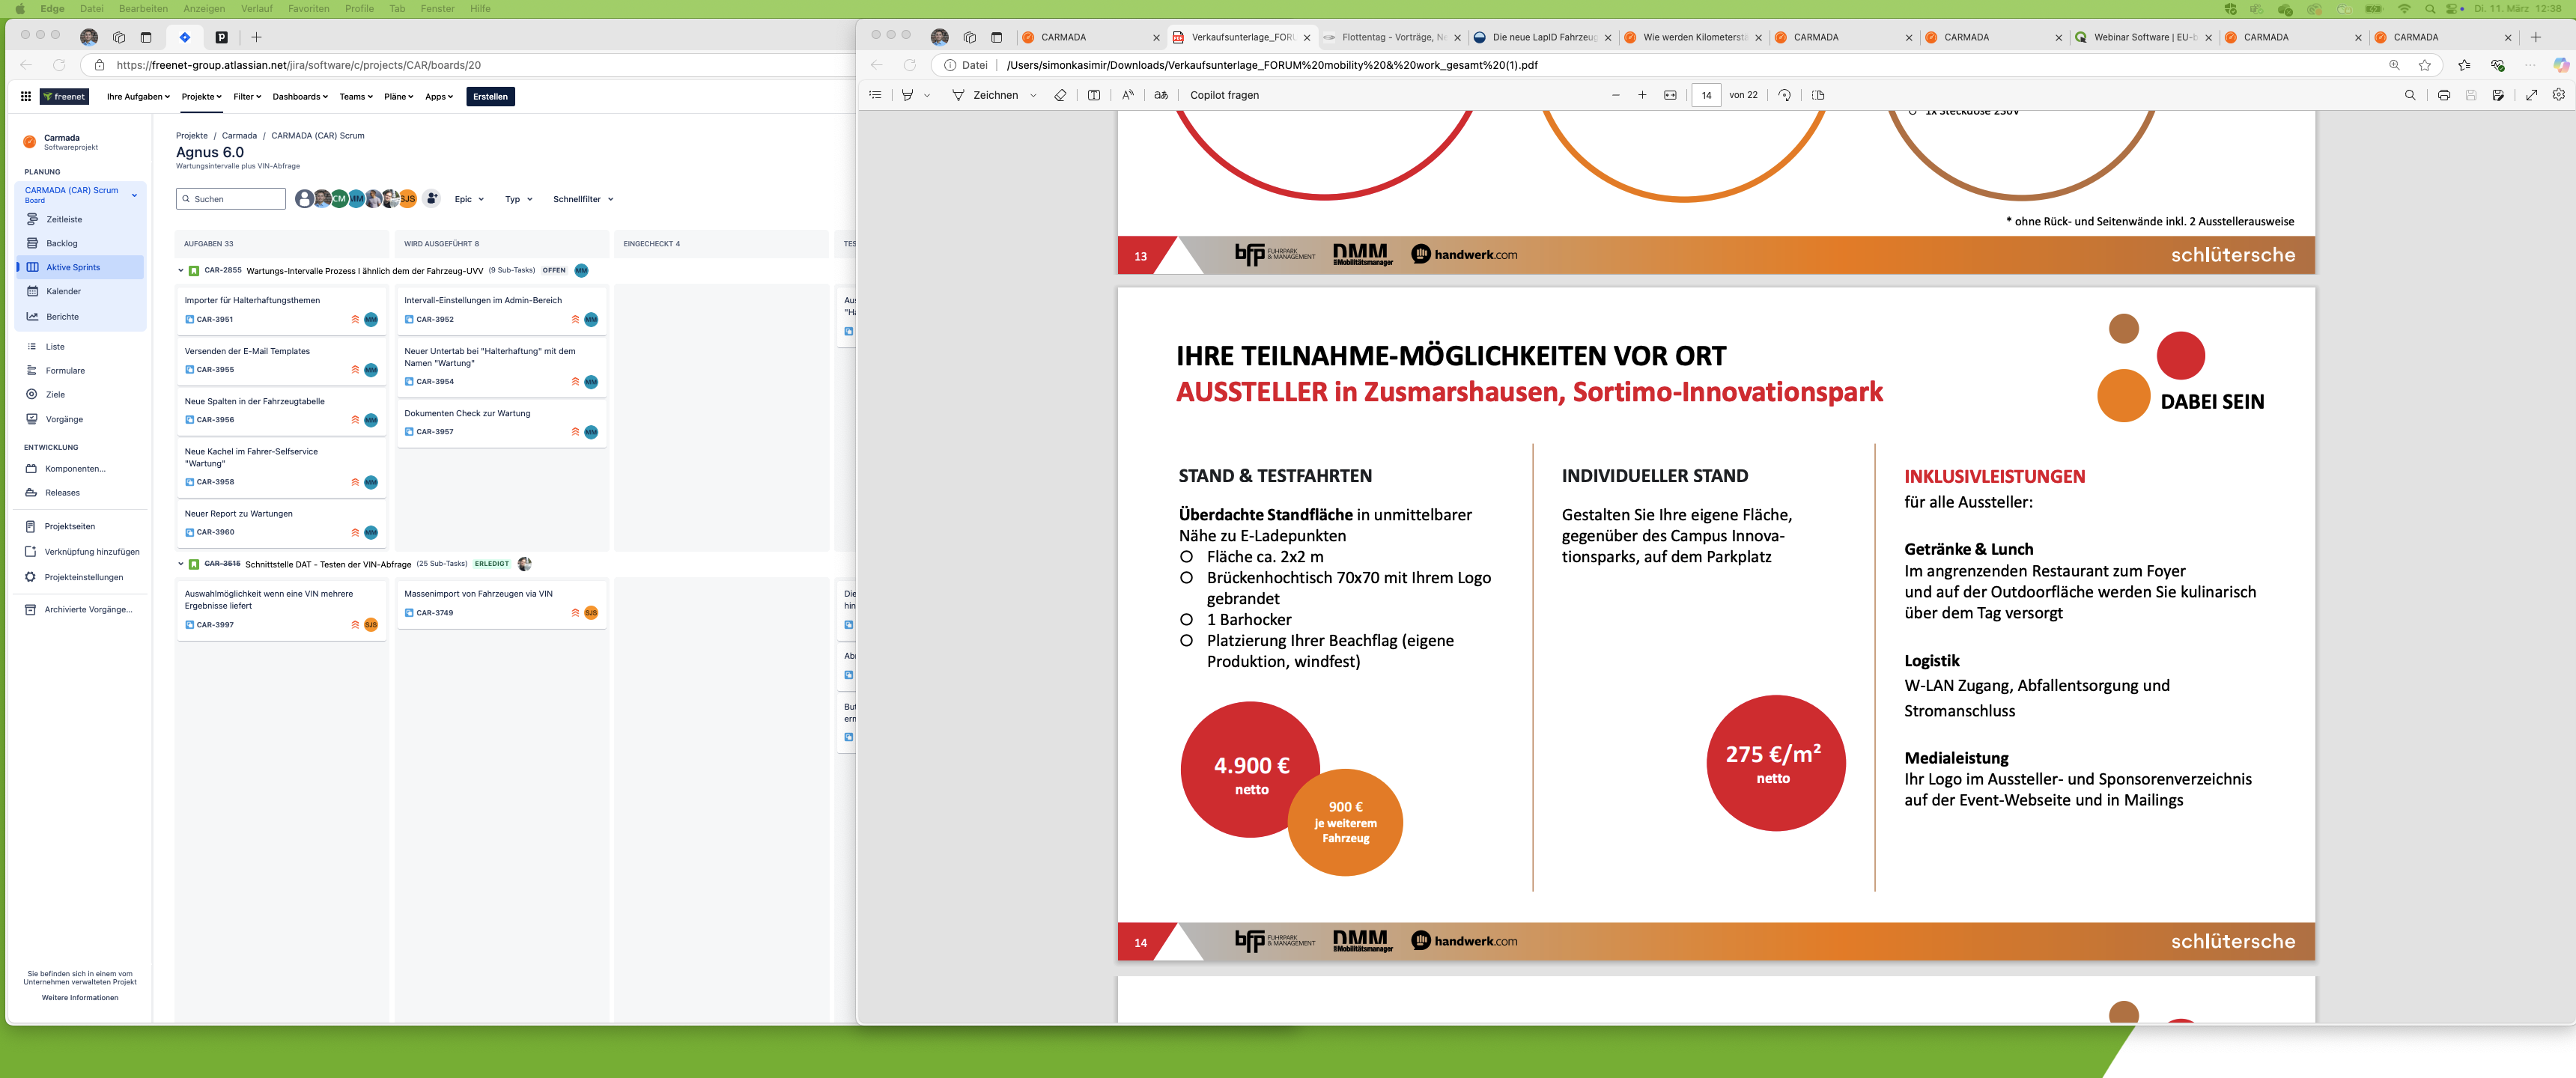Open the Dashboards dropdown

point(300,97)
